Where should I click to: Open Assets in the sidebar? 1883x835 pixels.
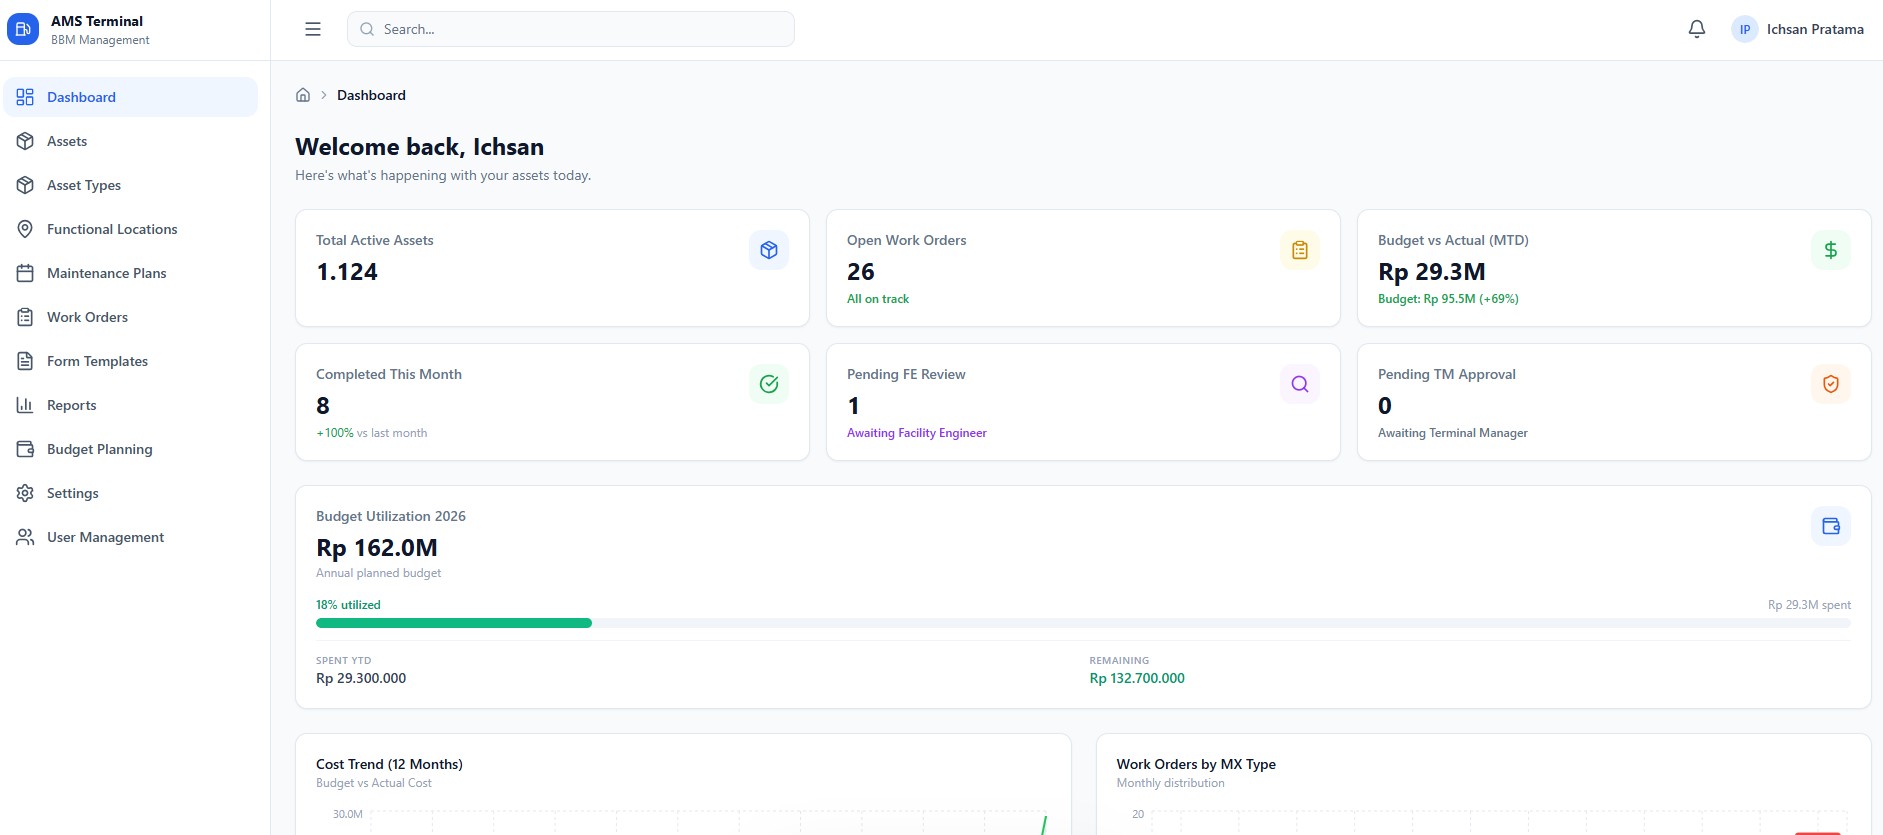tap(67, 141)
